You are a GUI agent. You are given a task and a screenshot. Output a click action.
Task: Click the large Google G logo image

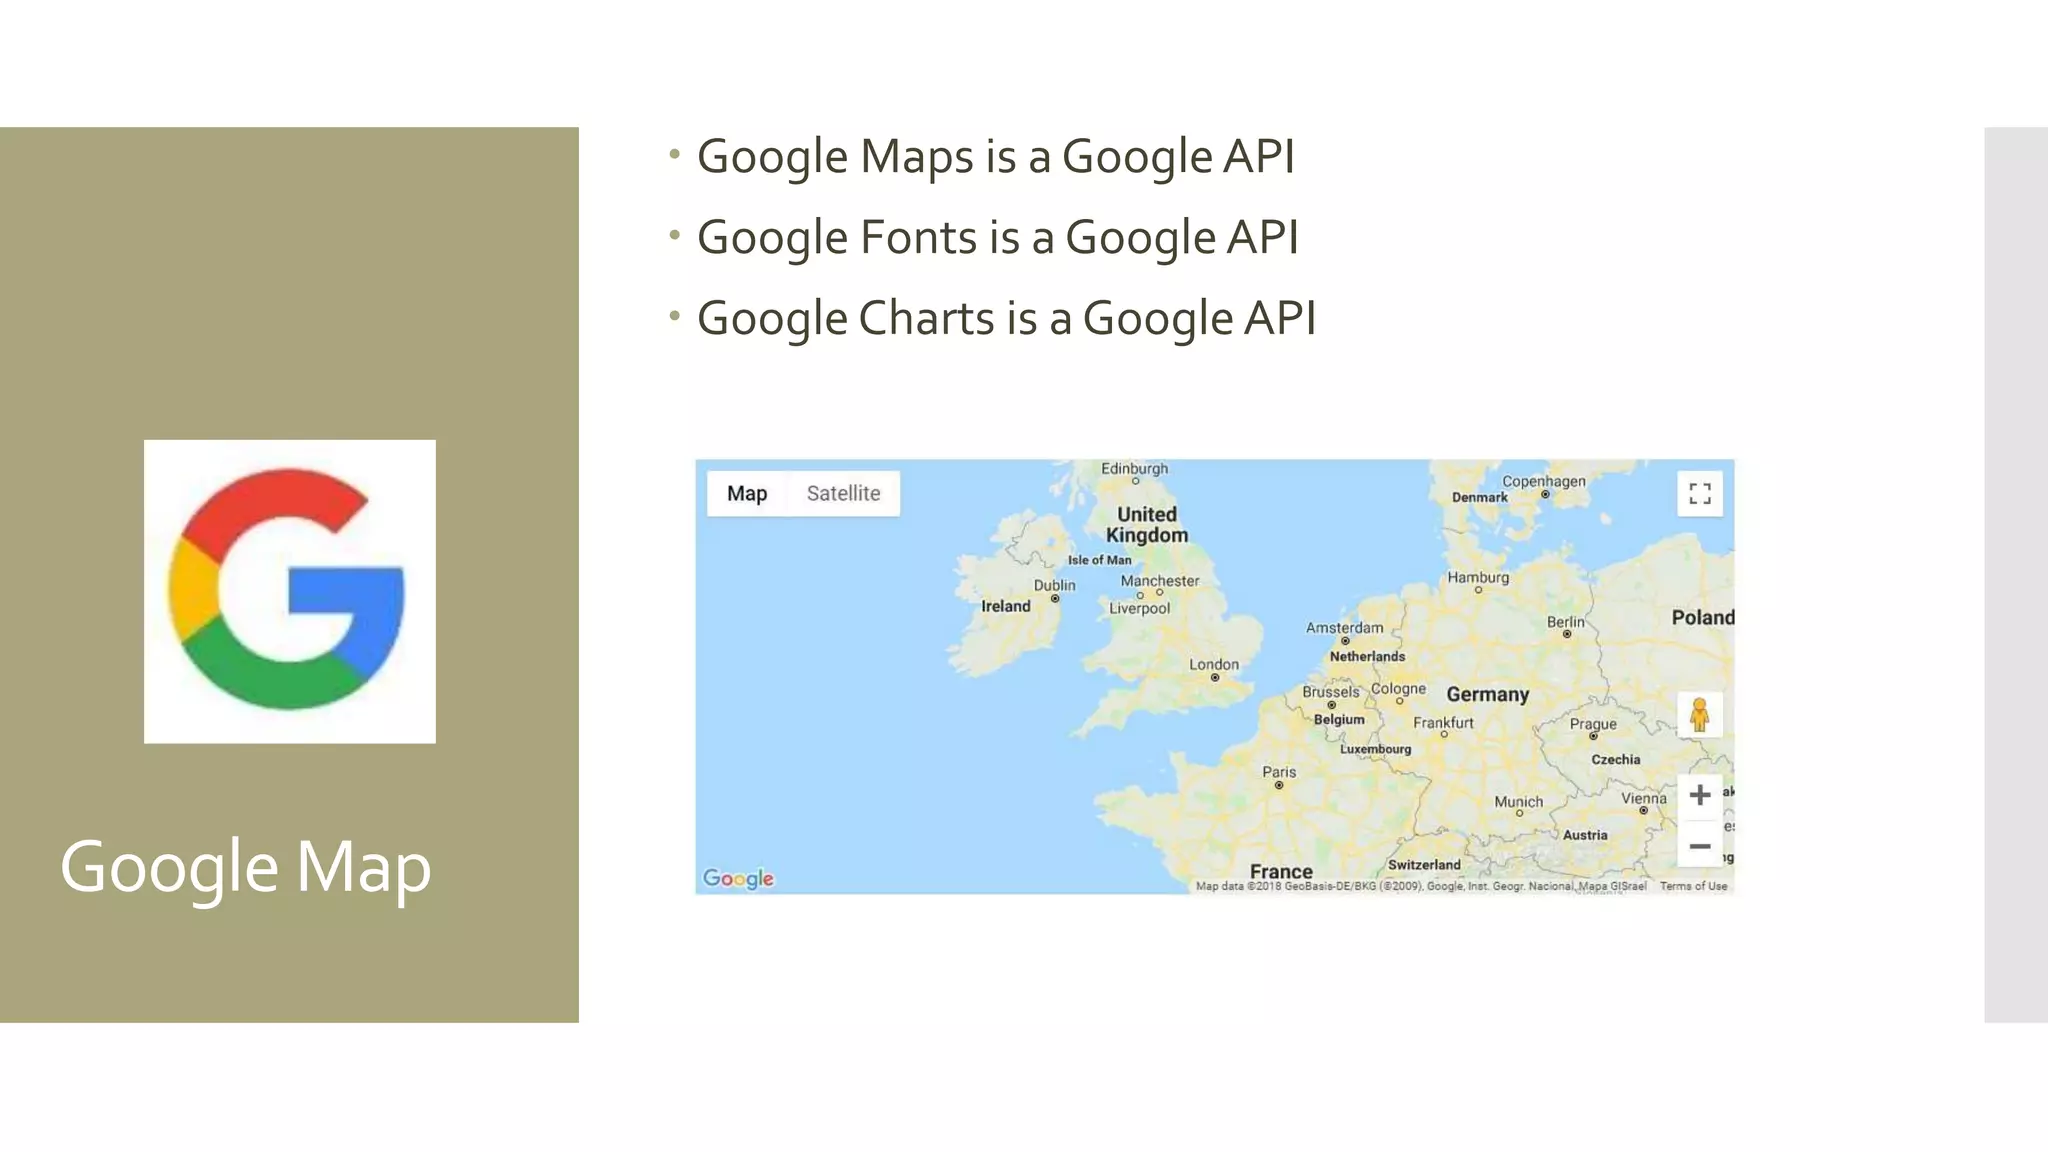point(290,591)
